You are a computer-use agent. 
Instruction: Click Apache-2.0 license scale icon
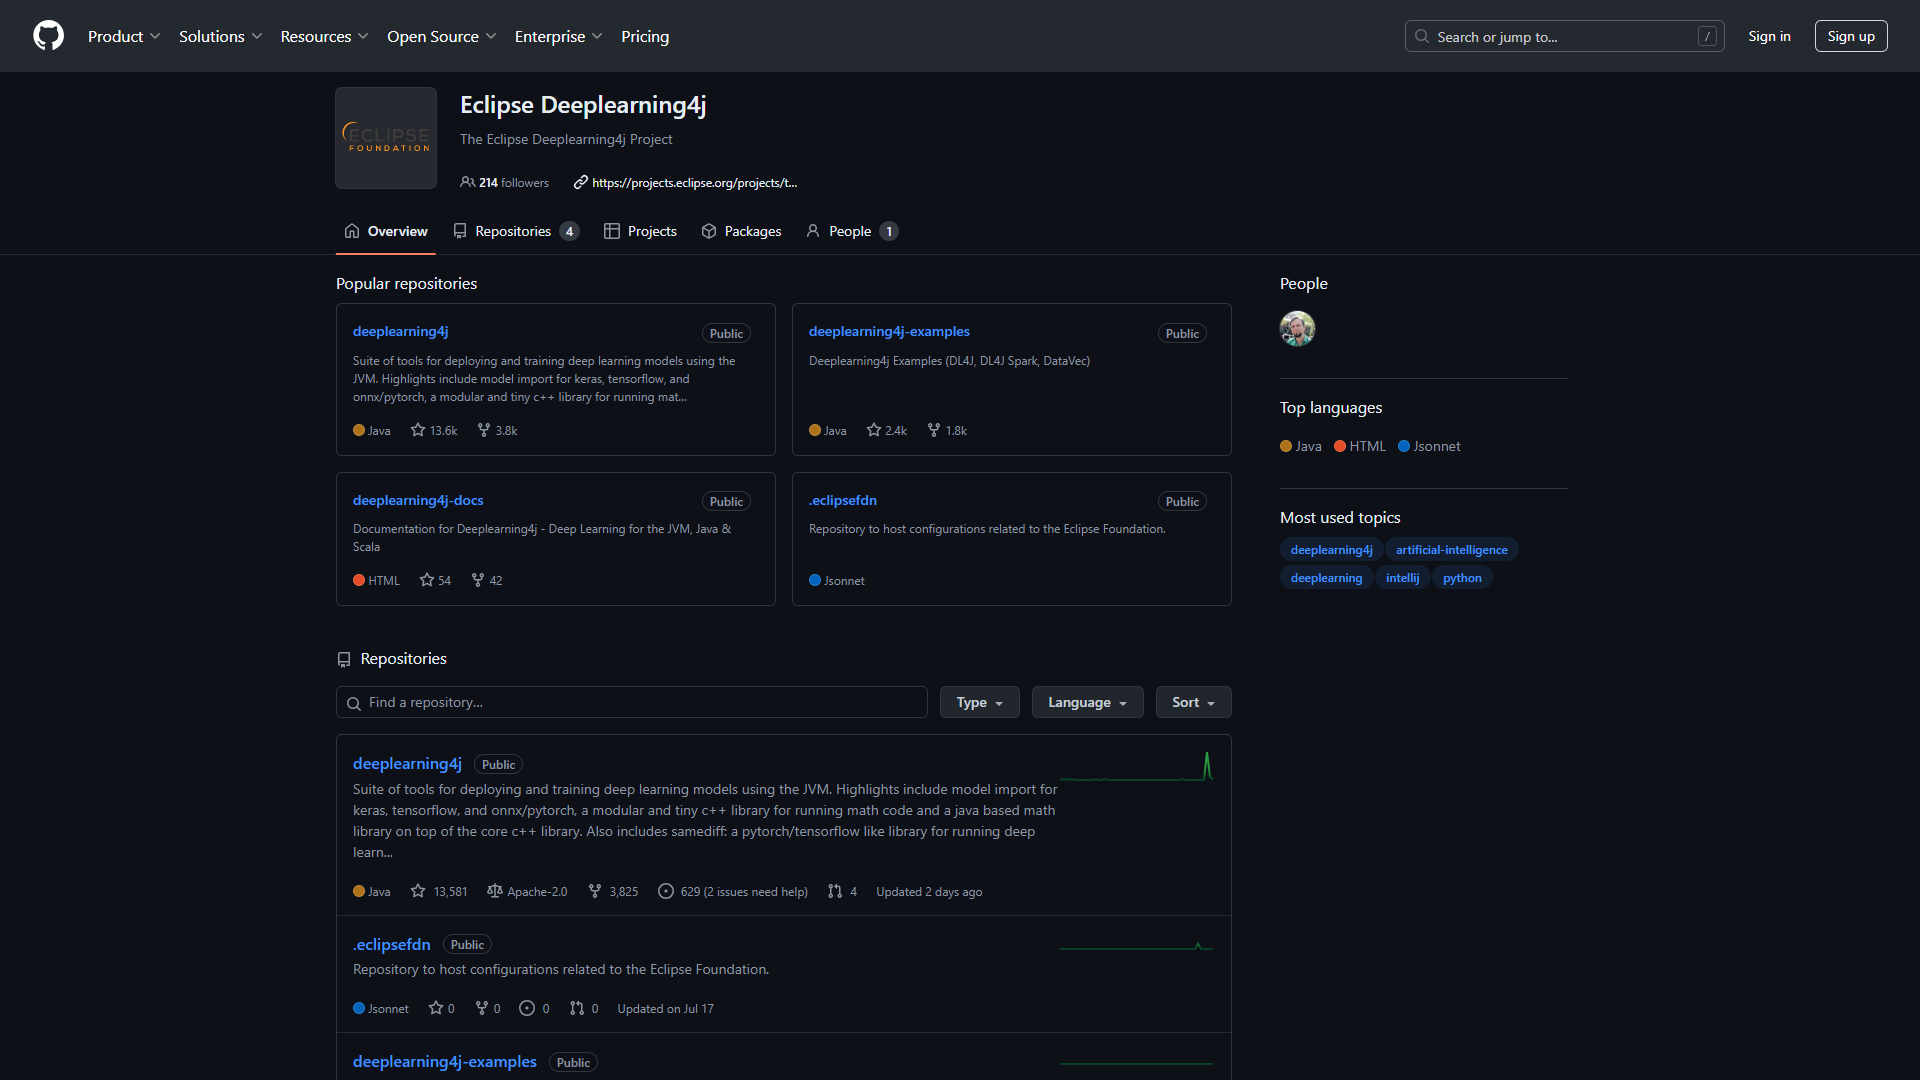pos(494,891)
